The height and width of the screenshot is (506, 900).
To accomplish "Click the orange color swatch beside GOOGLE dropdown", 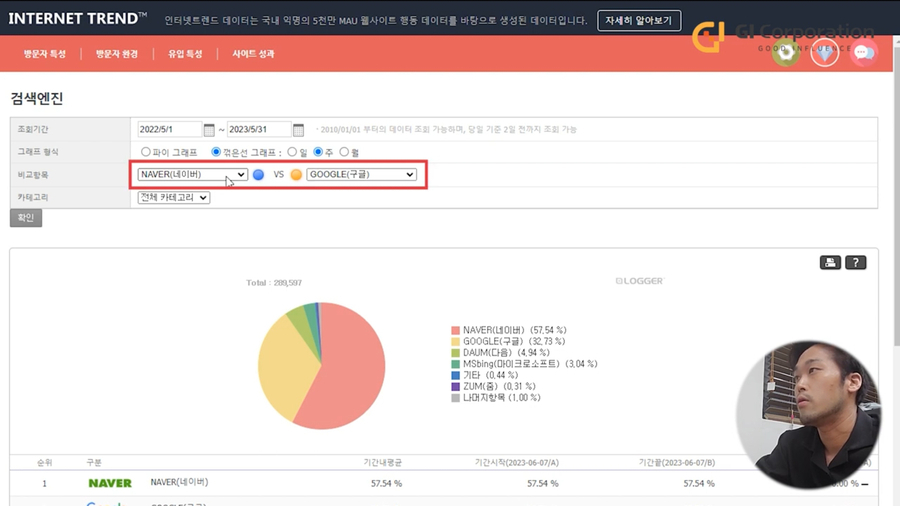I will coord(296,174).
